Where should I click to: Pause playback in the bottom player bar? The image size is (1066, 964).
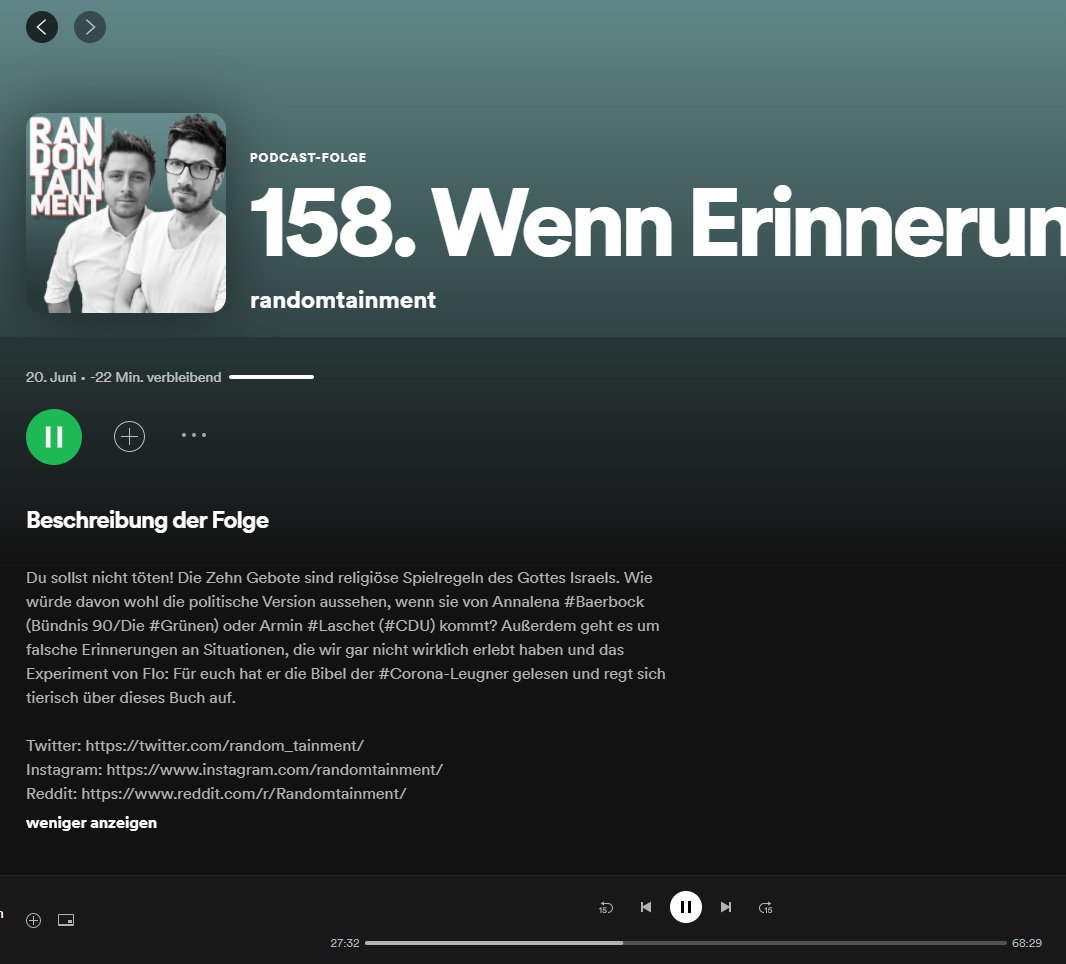685,907
